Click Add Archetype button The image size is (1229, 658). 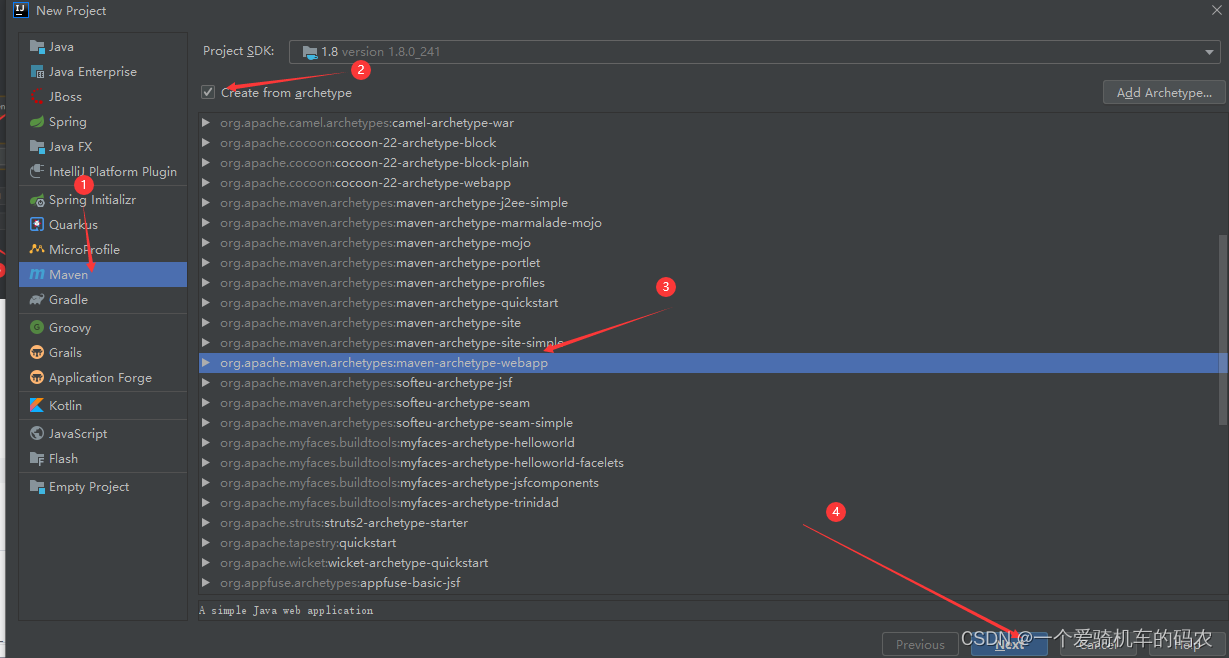pyautogui.click(x=1164, y=92)
